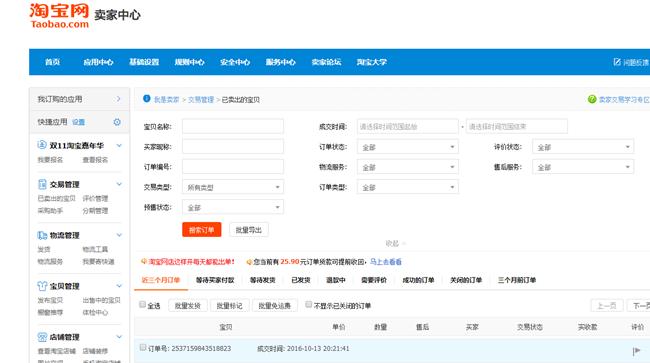Open the 交易类型 dropdown

[x=233, y=187]
